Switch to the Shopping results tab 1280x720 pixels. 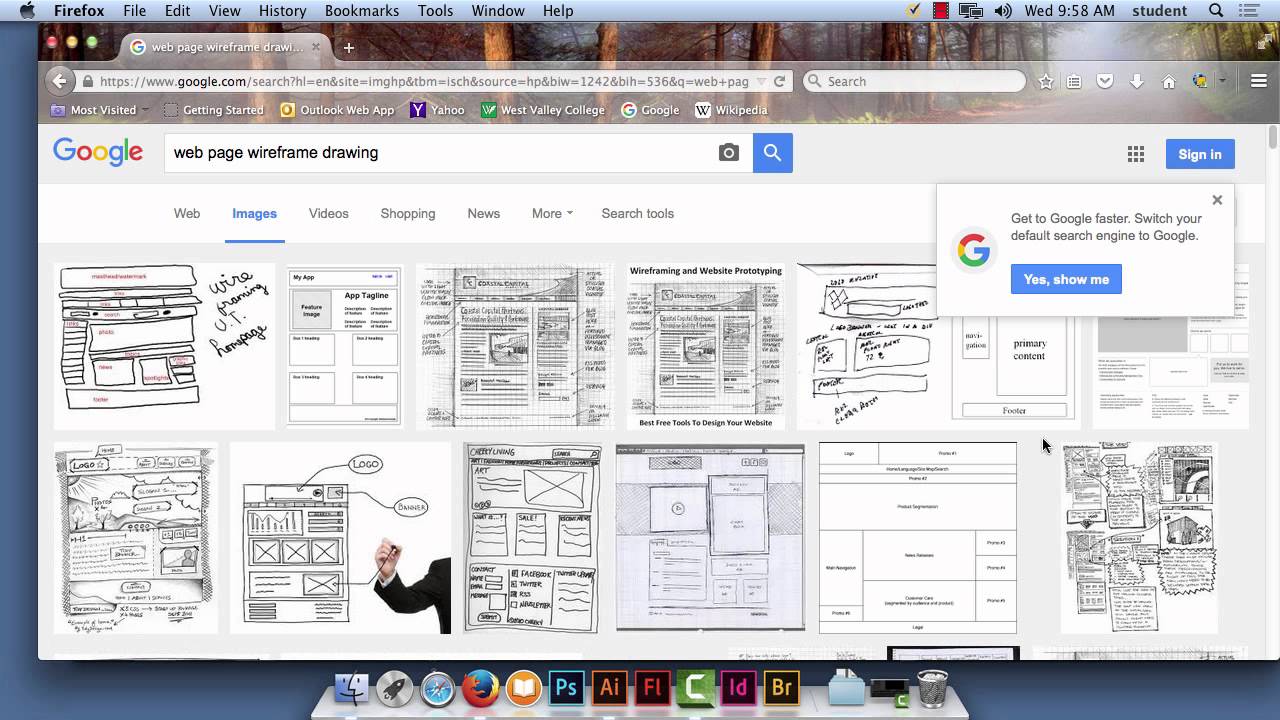pyautogui.click(x=408, y=213)
